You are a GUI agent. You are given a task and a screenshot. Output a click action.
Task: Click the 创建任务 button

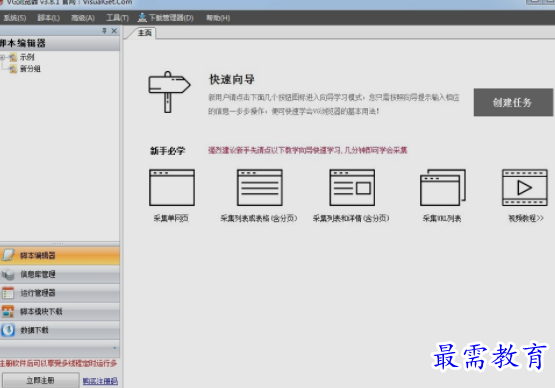[x=513, y=102]
